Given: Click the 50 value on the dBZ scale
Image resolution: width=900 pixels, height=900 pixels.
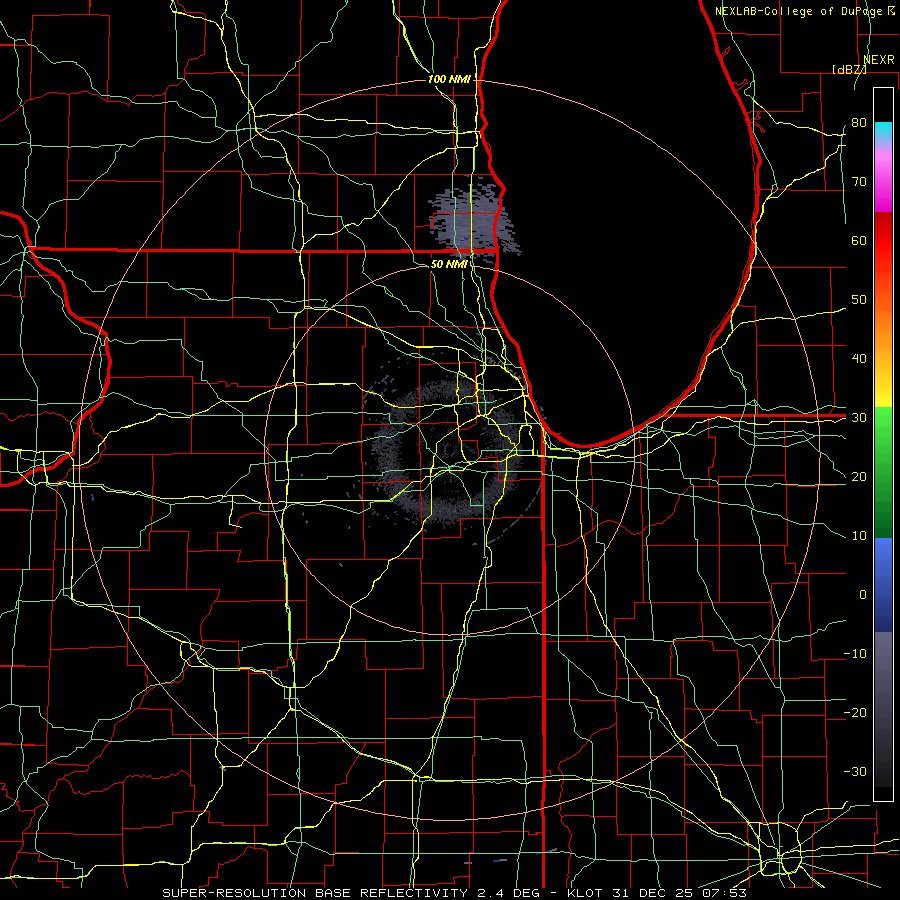Looking at the screenshot, I should [x=859, y=300].
